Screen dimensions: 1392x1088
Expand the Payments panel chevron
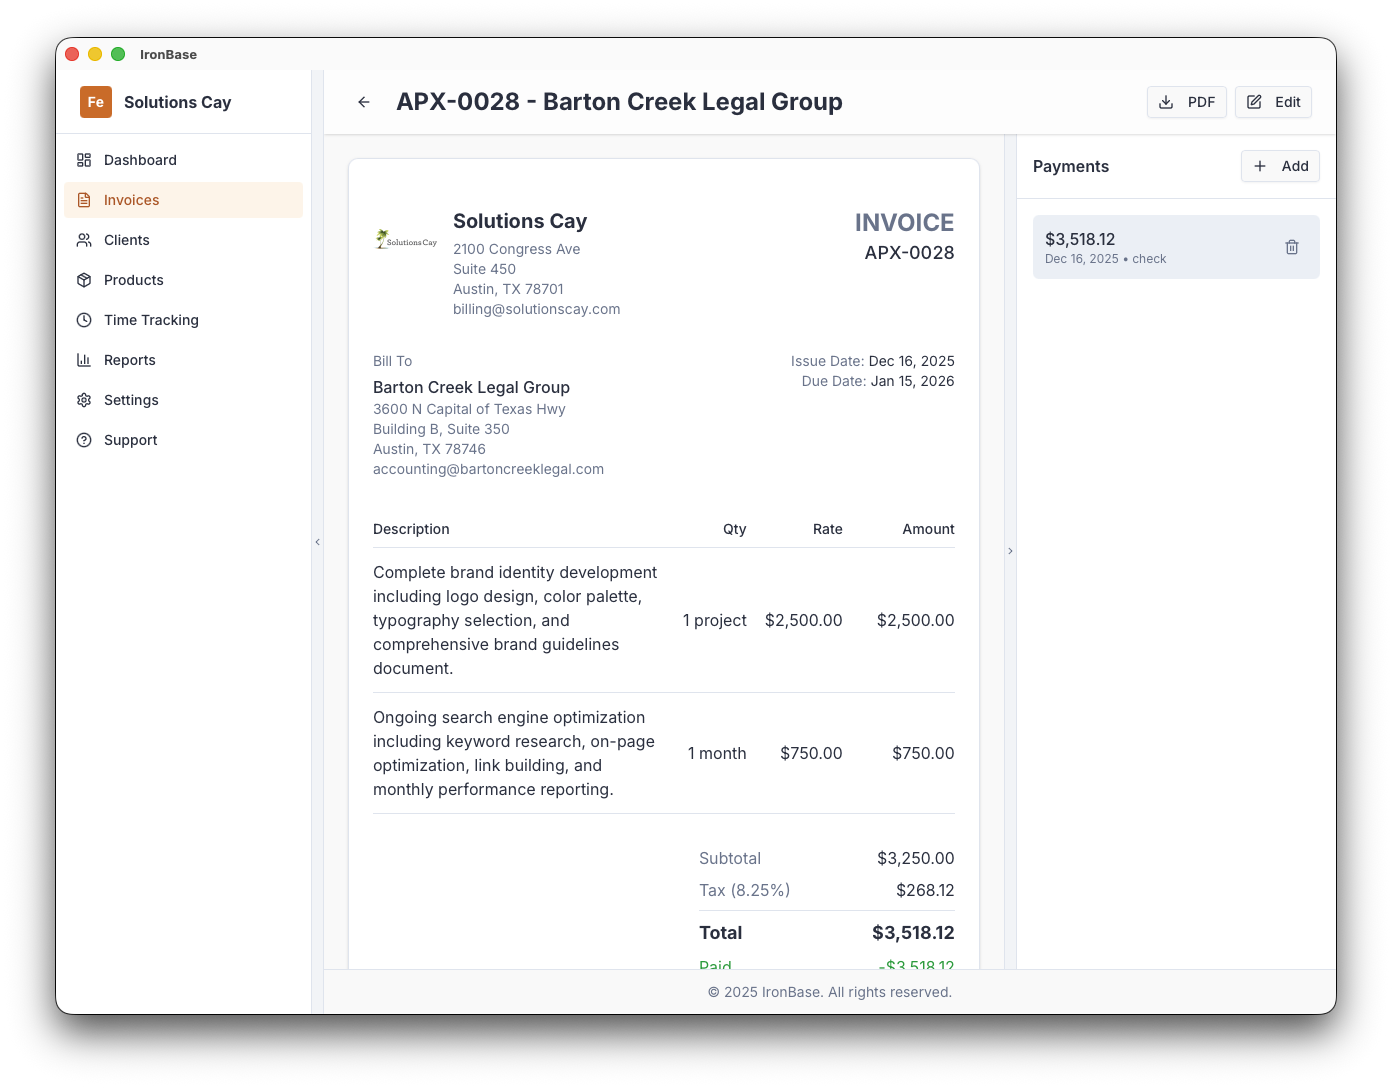[1010, 551]
